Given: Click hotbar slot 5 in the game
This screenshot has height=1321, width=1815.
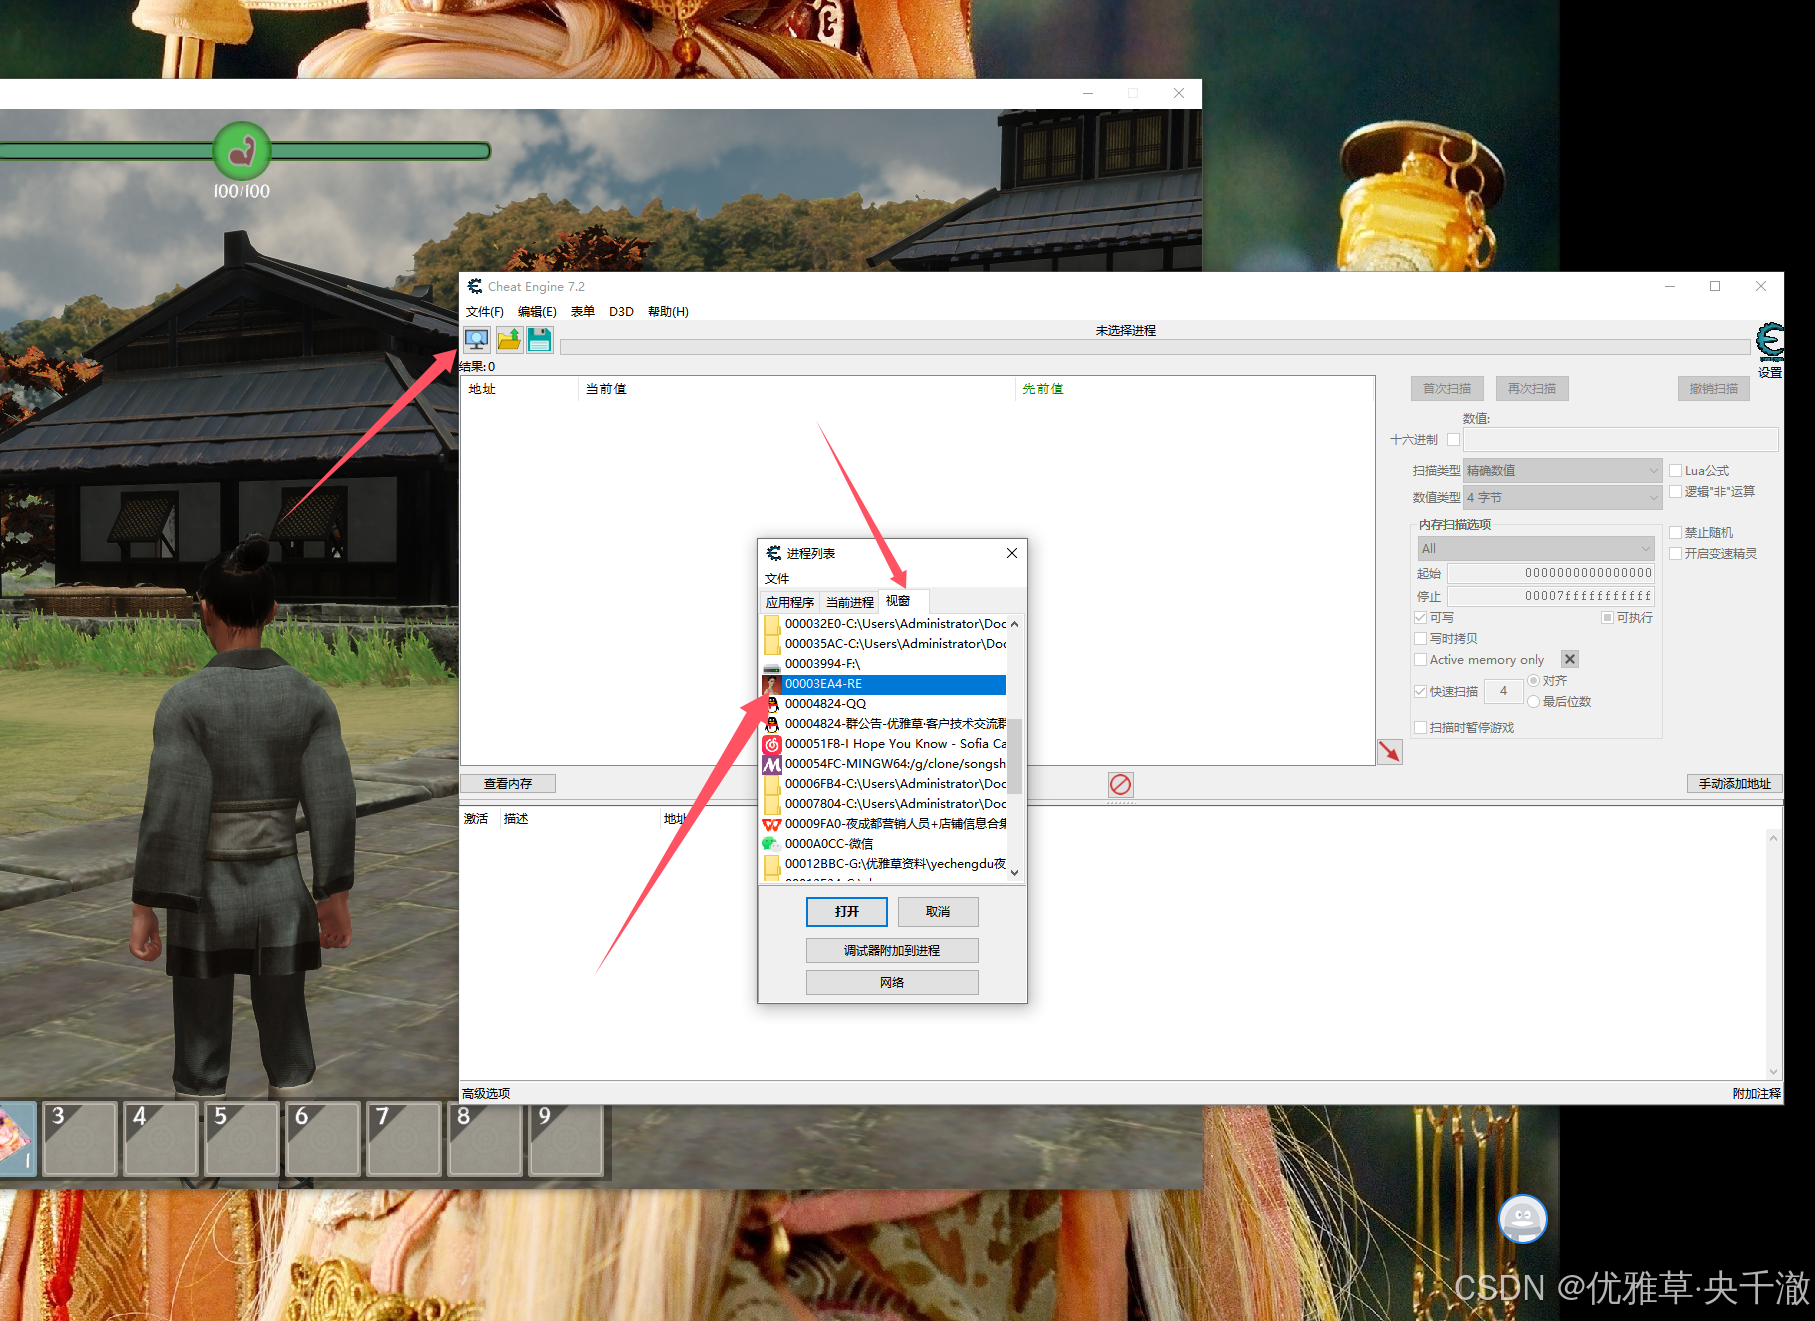Looking at the screenshot, I should [x=242, y=1138].
